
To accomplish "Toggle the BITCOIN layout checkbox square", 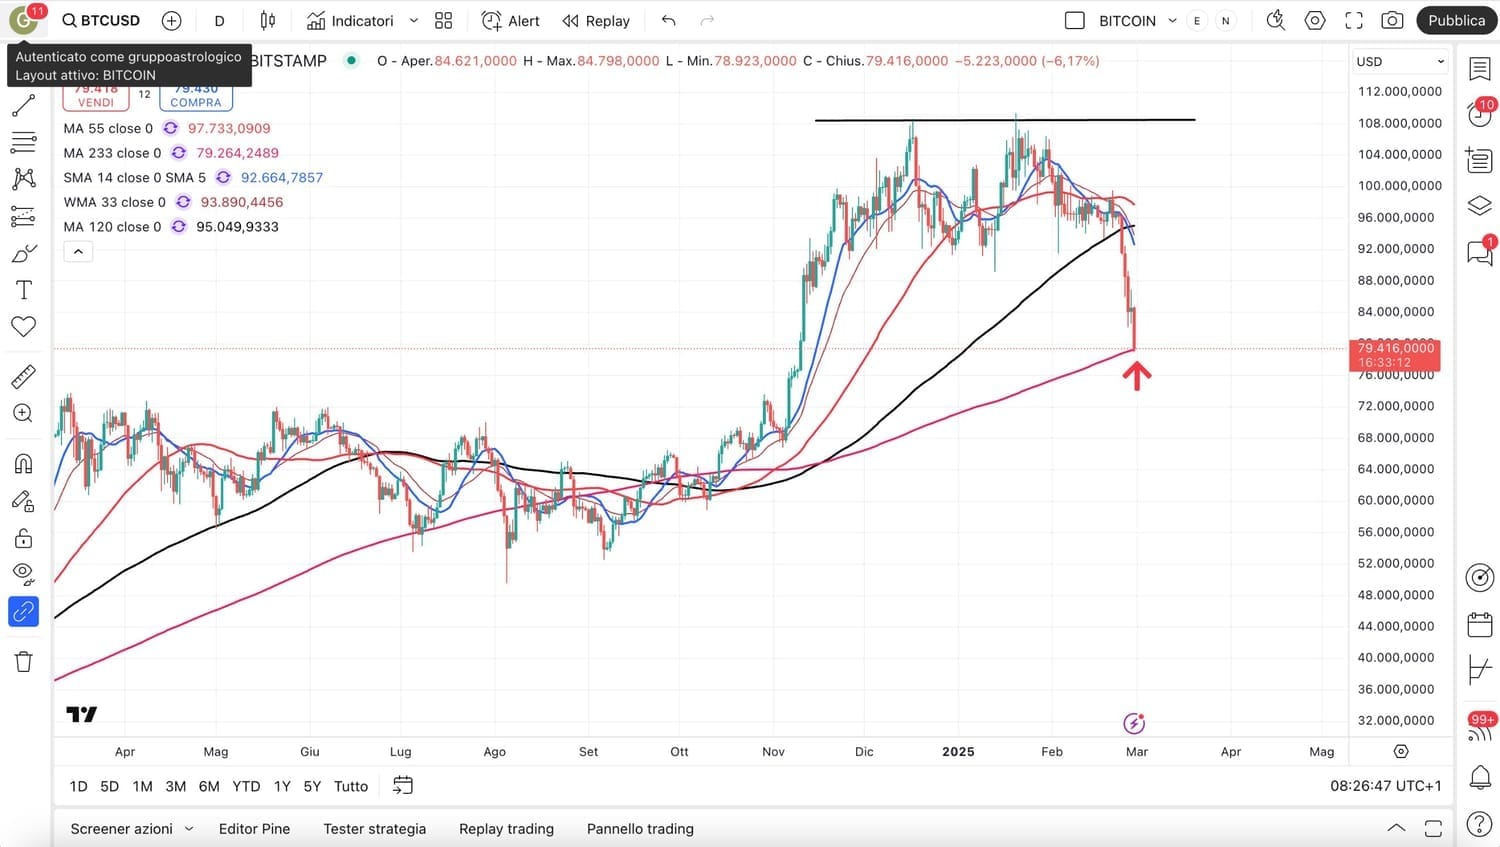I will pos(1075,20).
